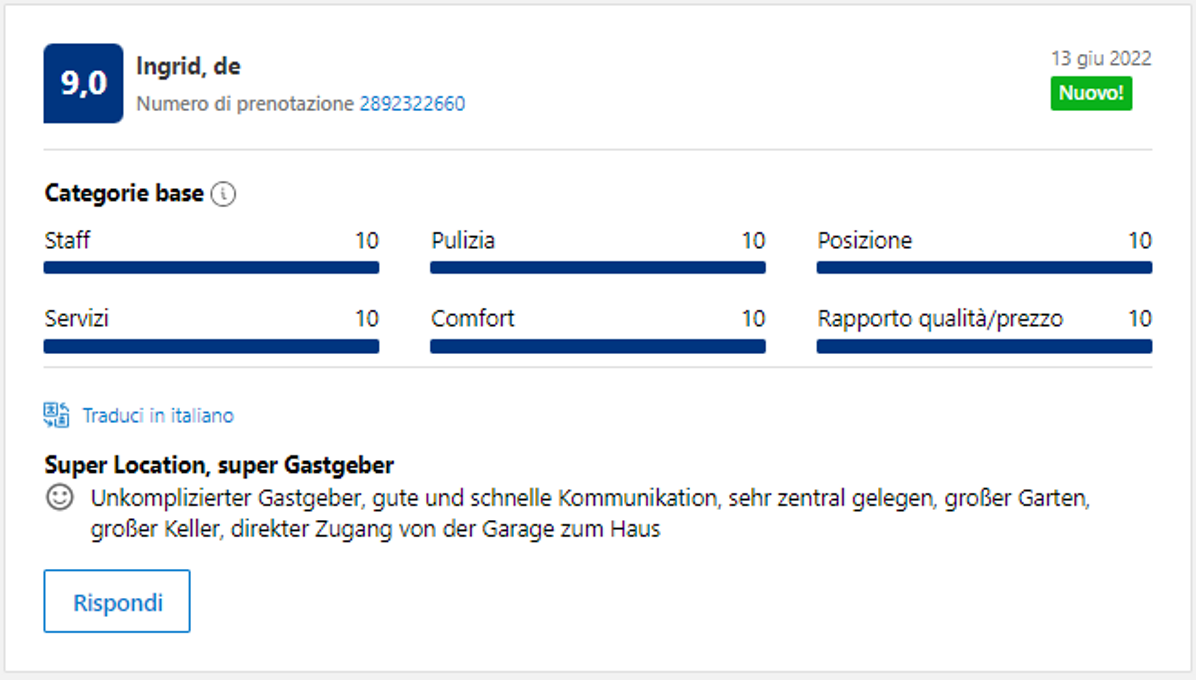Image resolution: width=1196 pixels, height=680 pixels.
Task: Click the Pulizia rating bar
Action: pyautogui.click(x=597, y=268)
